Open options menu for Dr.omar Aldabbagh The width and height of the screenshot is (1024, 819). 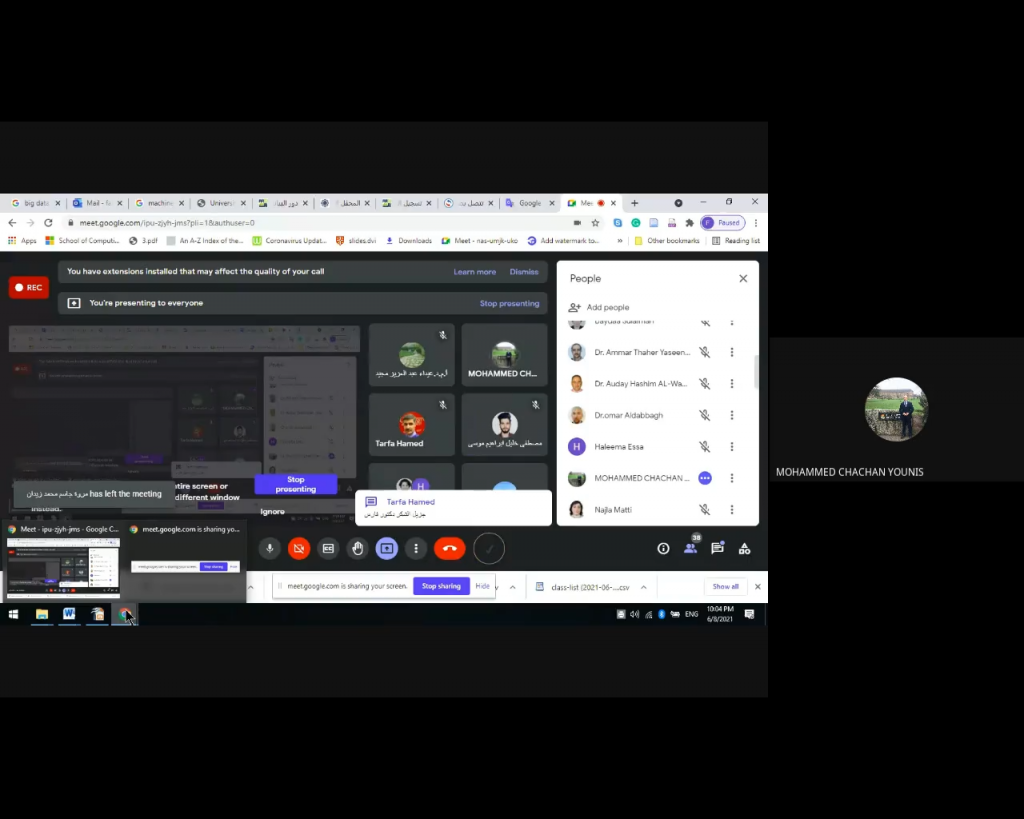click(x=732, y=415)
